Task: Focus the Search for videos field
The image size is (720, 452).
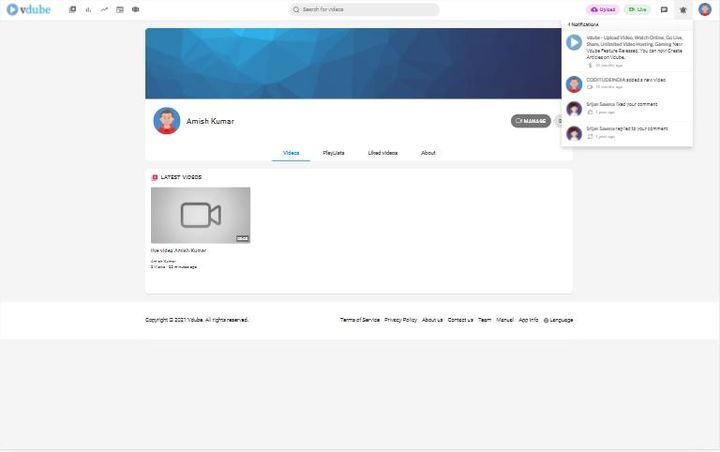Action: point(364,10)
